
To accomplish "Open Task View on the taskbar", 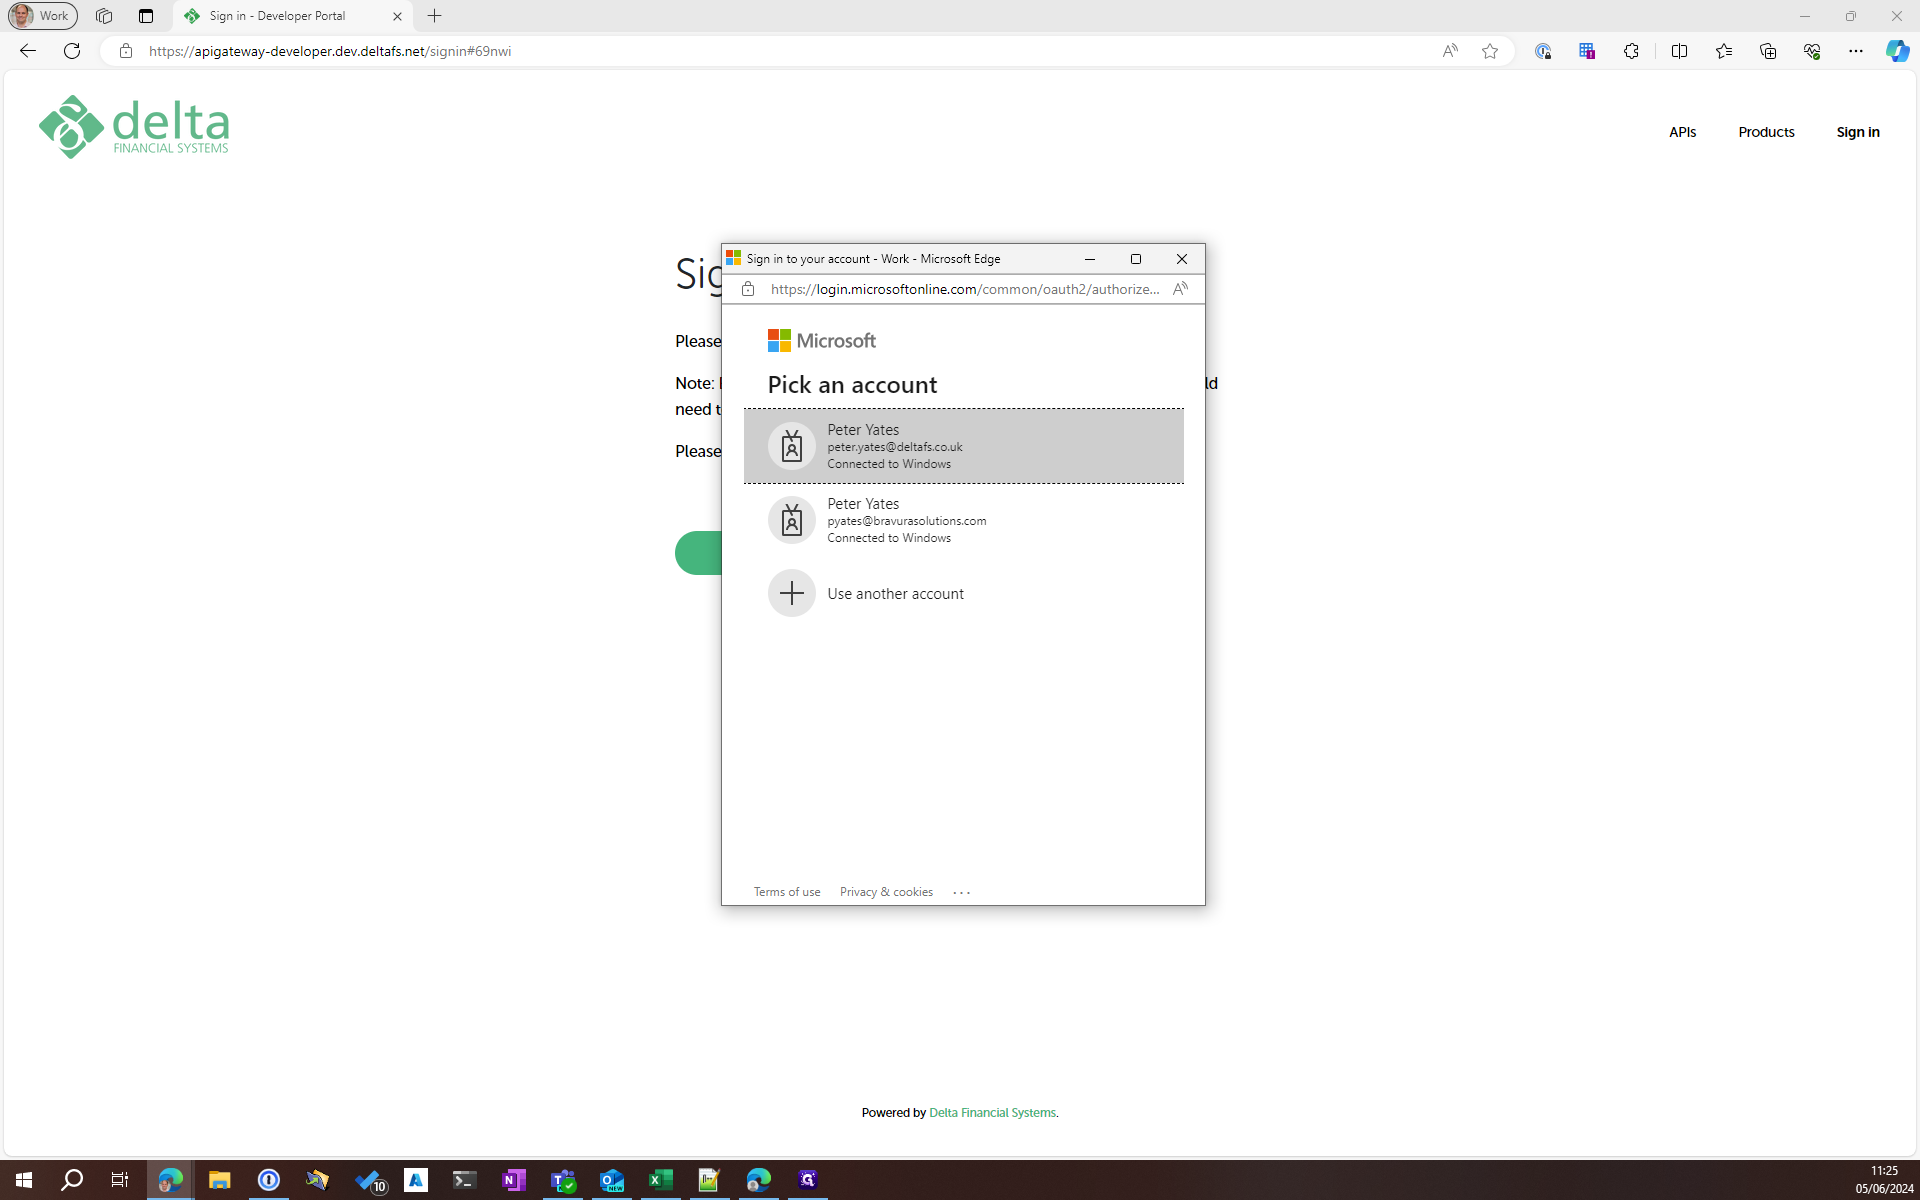I will click(120, 1180).
